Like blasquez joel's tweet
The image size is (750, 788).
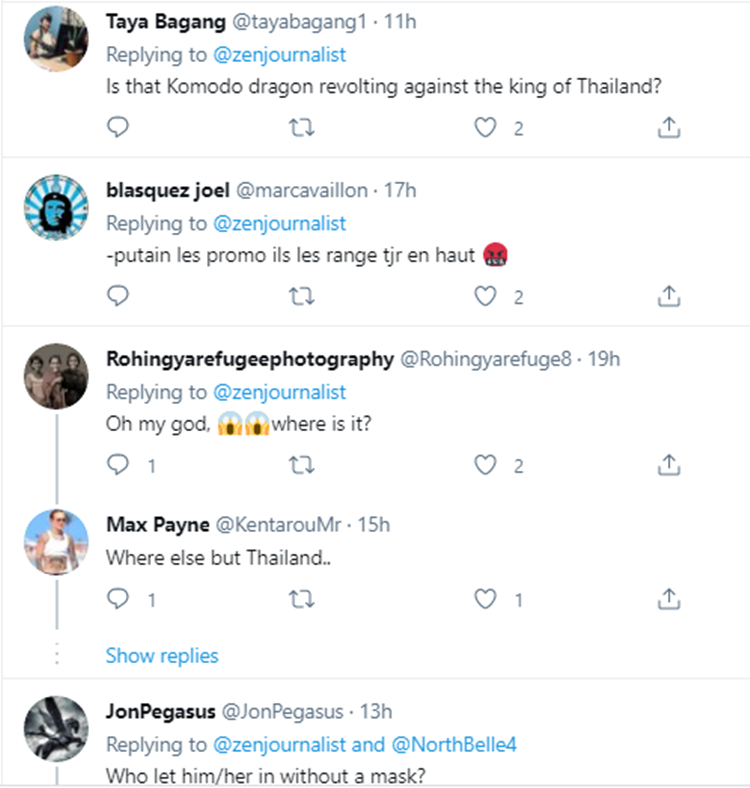[x=485, y=296]
